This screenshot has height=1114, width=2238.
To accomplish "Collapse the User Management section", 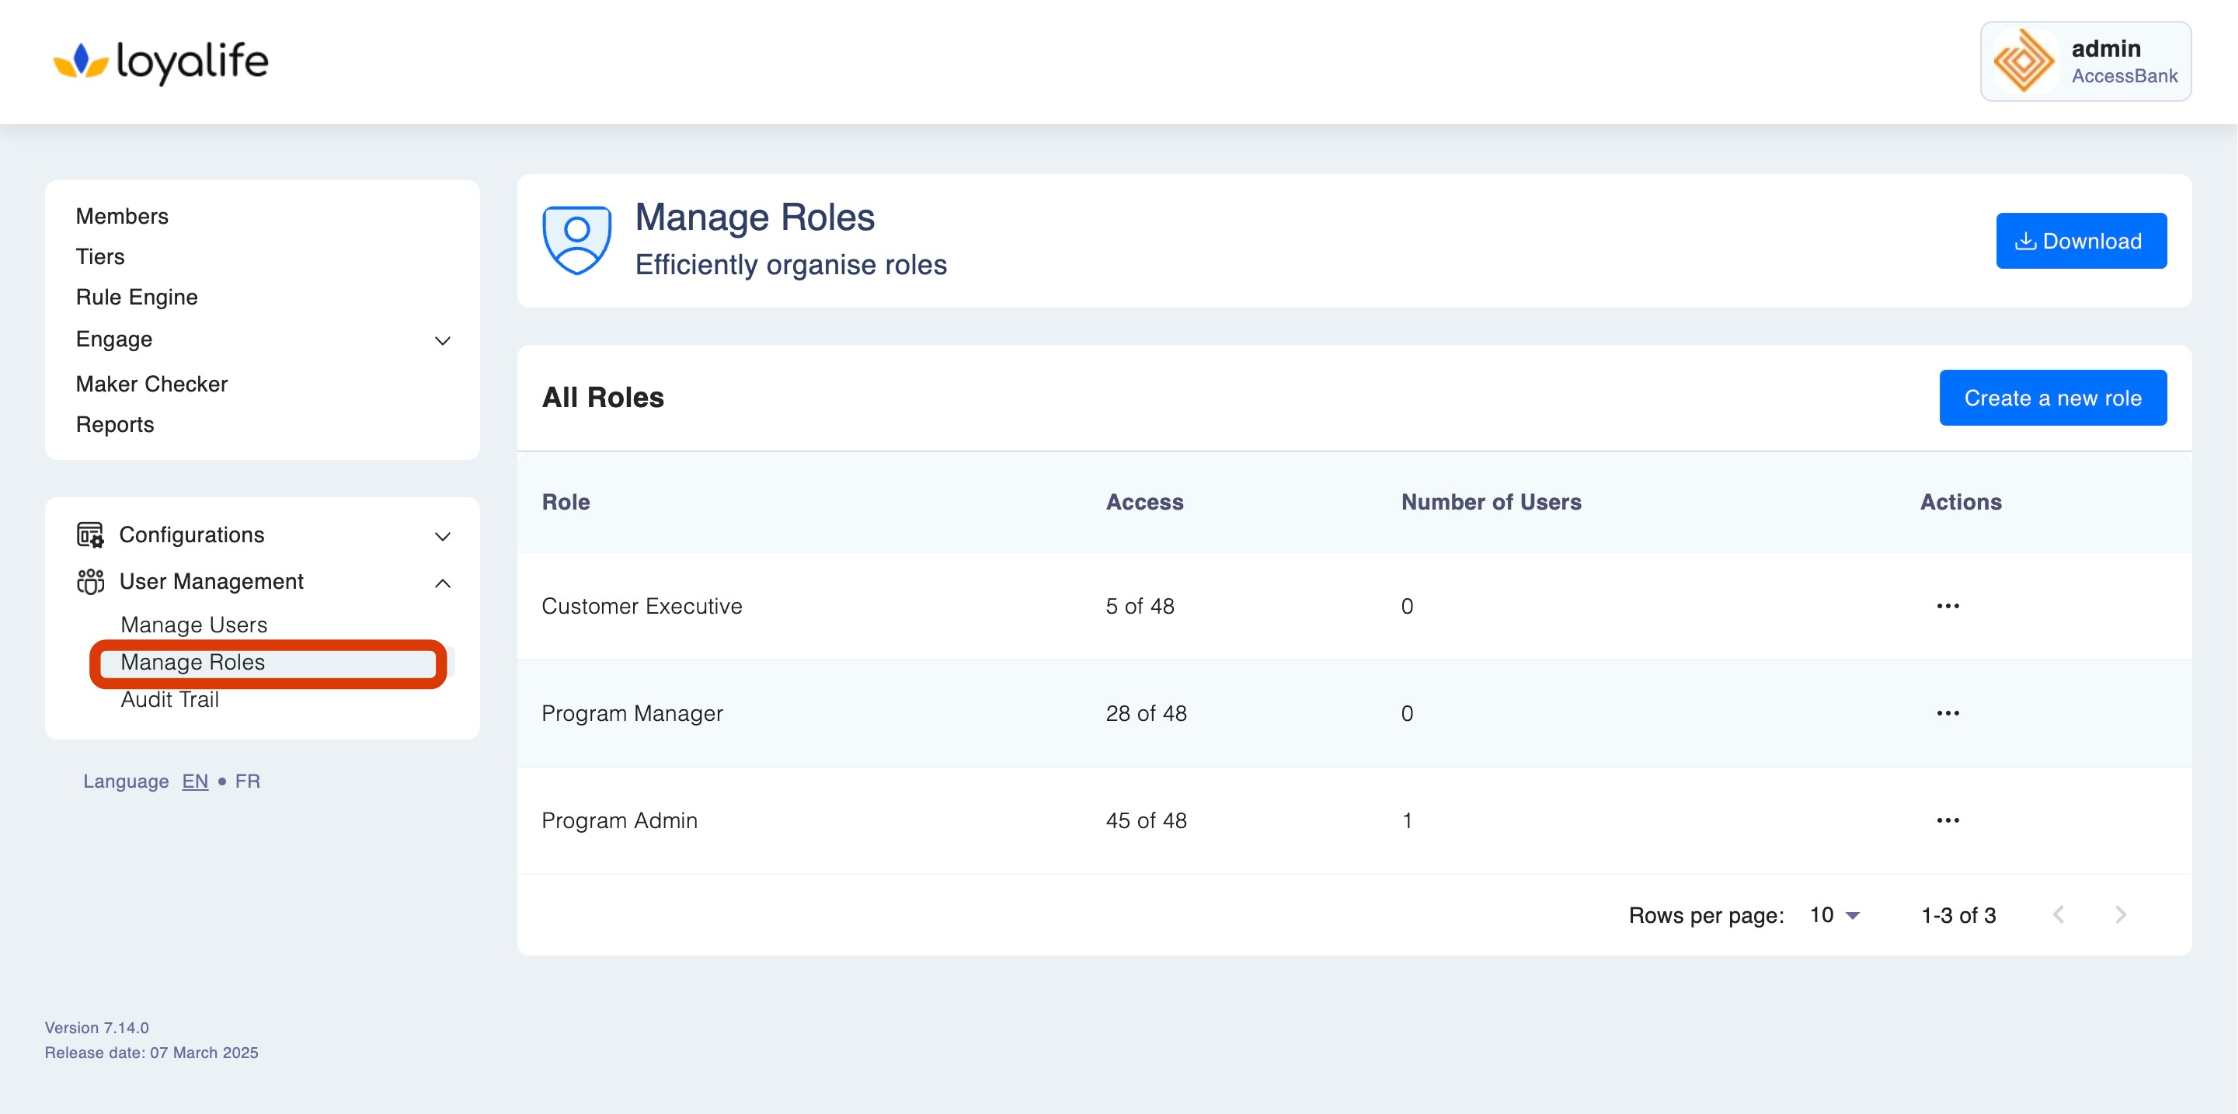I will [x=442, y=583].
